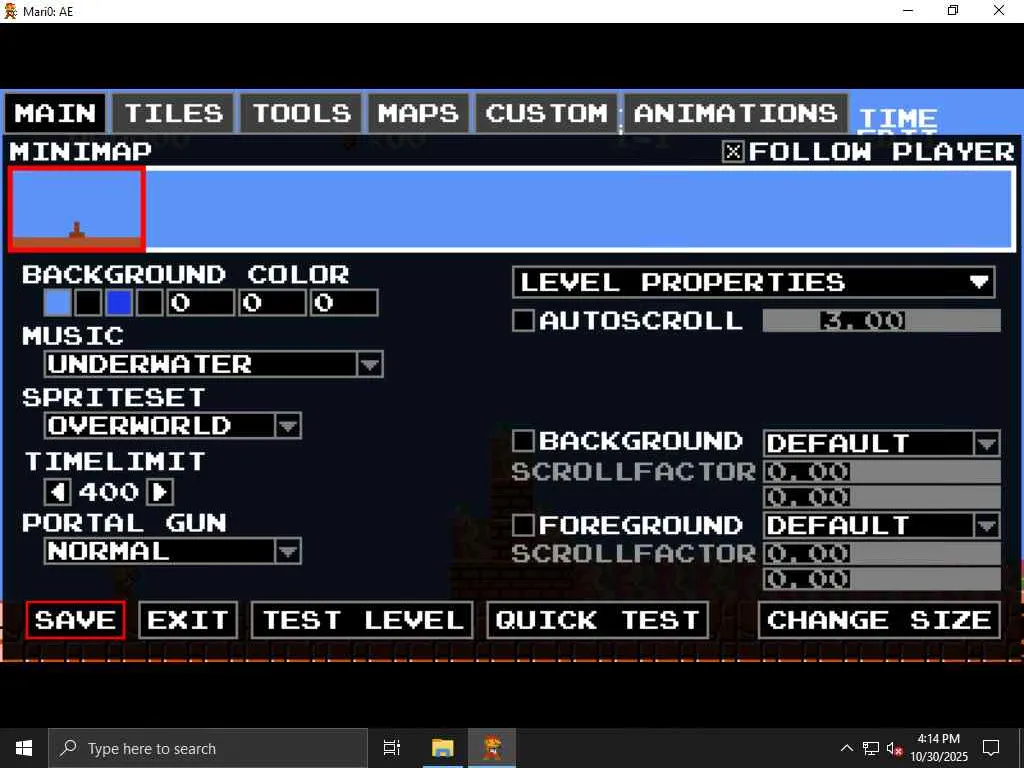The image size is (1024, 768).
Task: Click the autoscroll speed field 3.00
Action: coord(882,321)
